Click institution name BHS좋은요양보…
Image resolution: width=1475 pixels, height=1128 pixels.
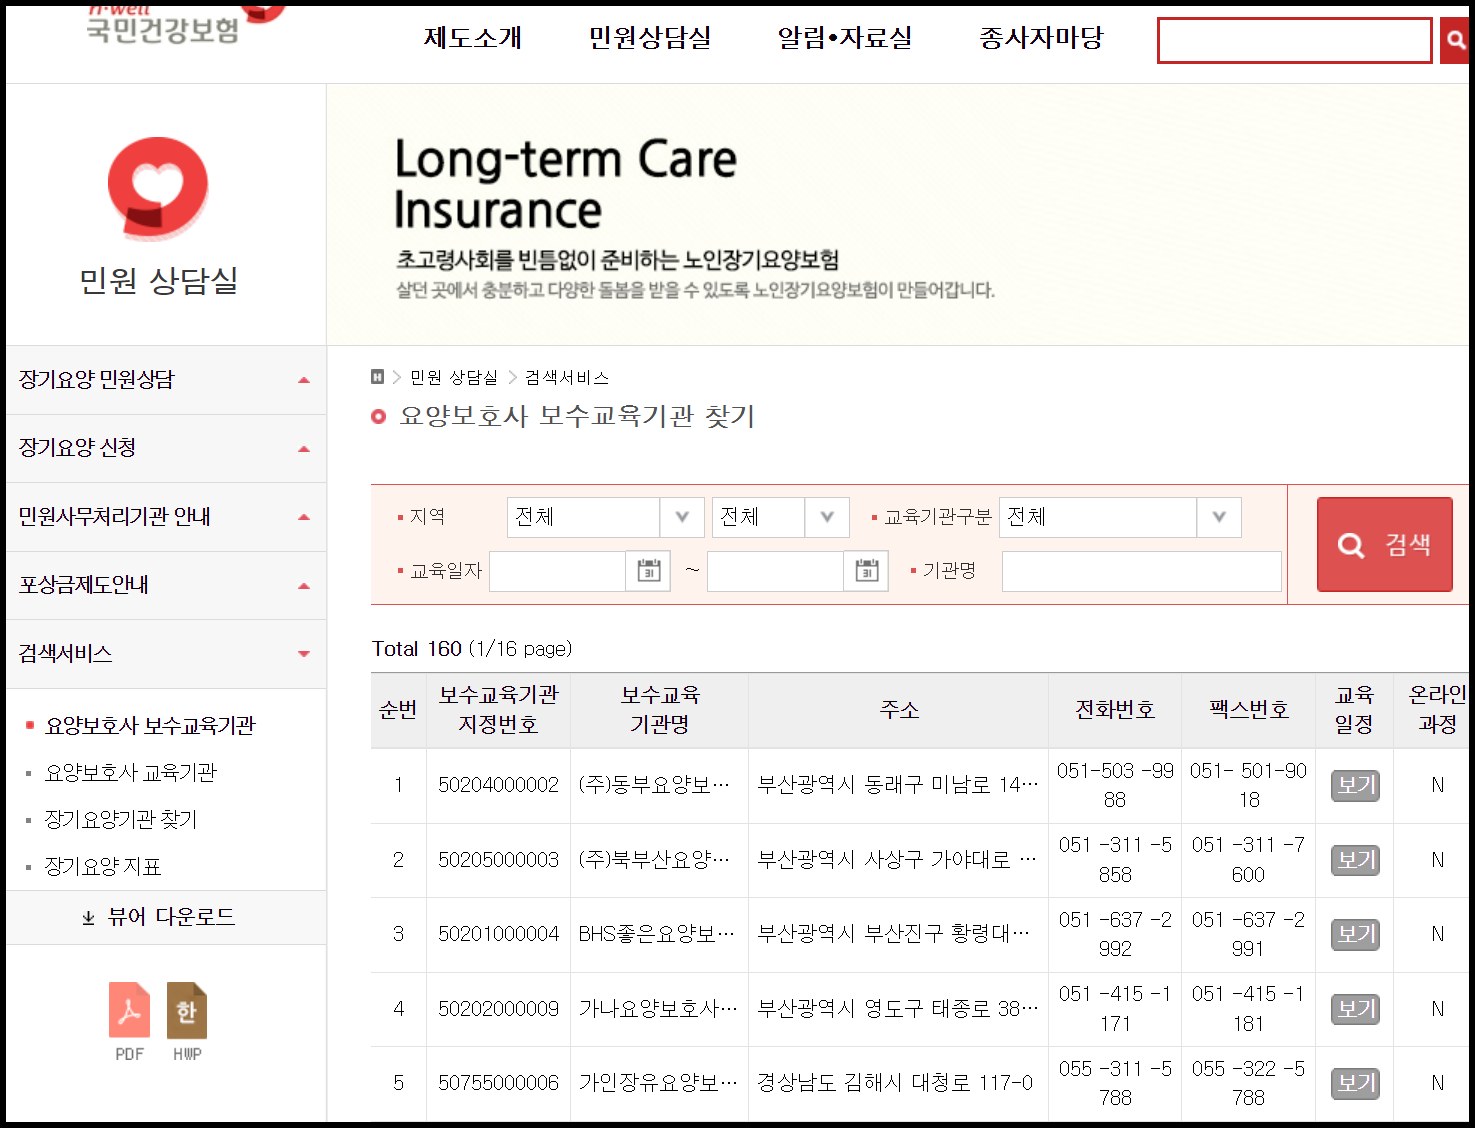click(x=656, y=934)
